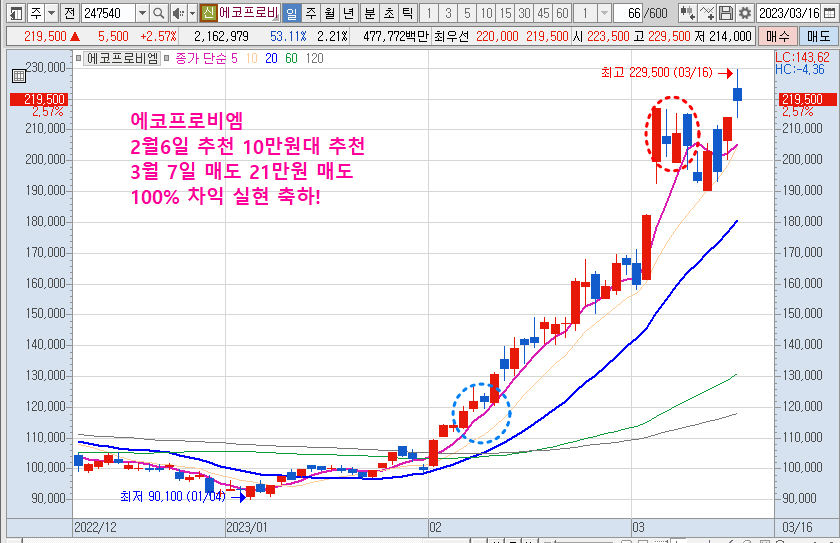Click the 최저 90,100 (01/04) marker label

click(173, 496)
